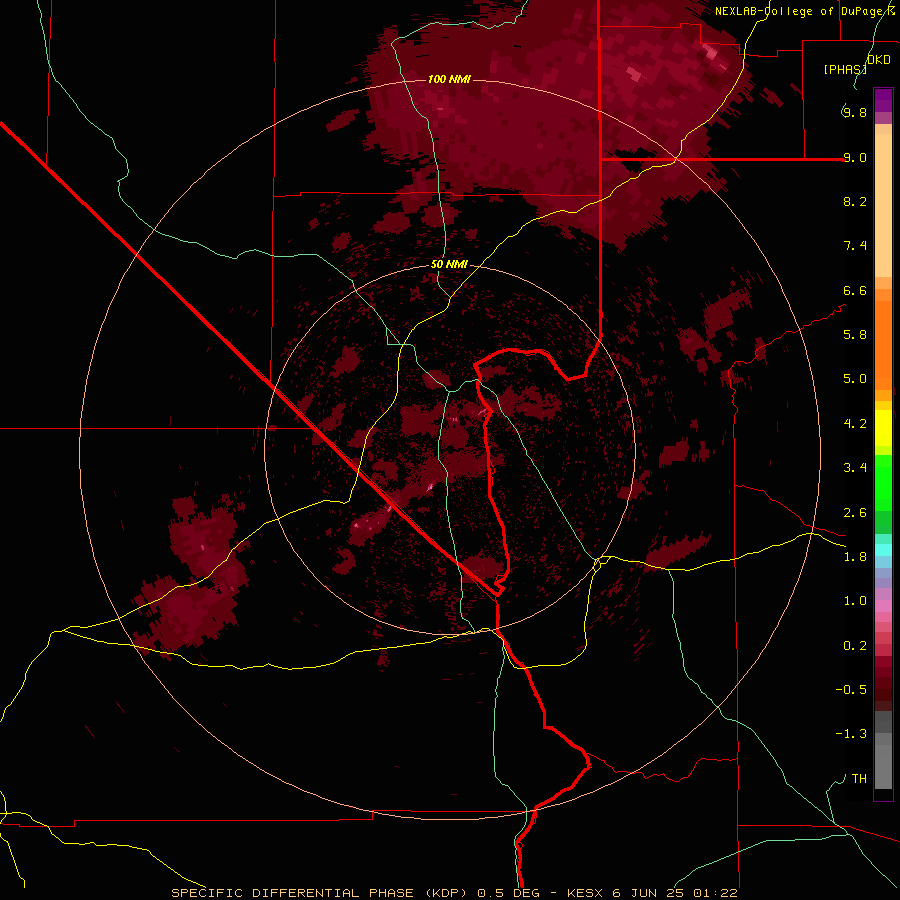Click the TH threshold label
The height and width of the screenshot is (900, 900).
pos(859,779)
